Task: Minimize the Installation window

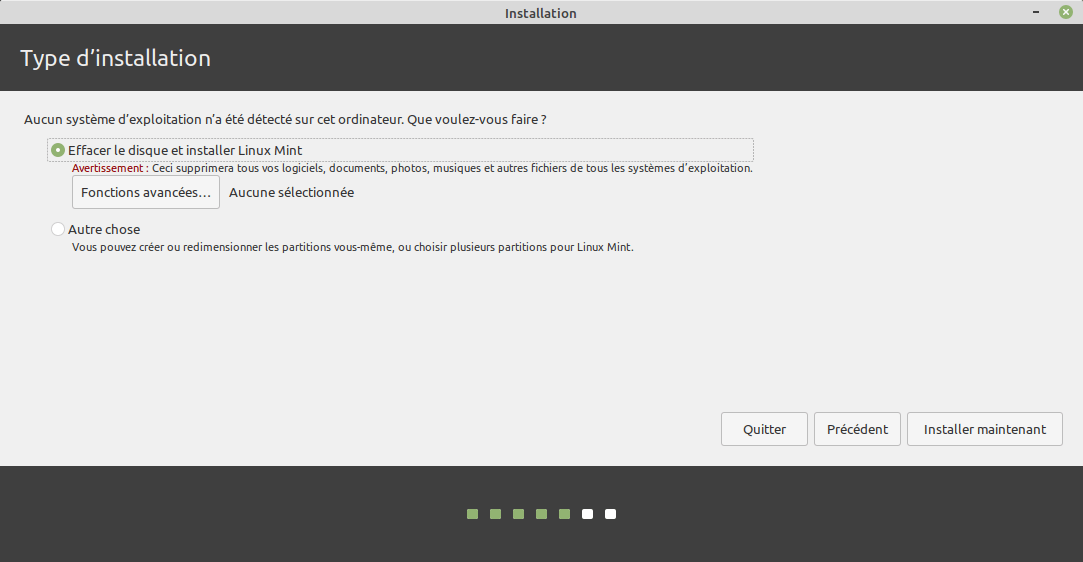Action: (x=1036, y=12)
